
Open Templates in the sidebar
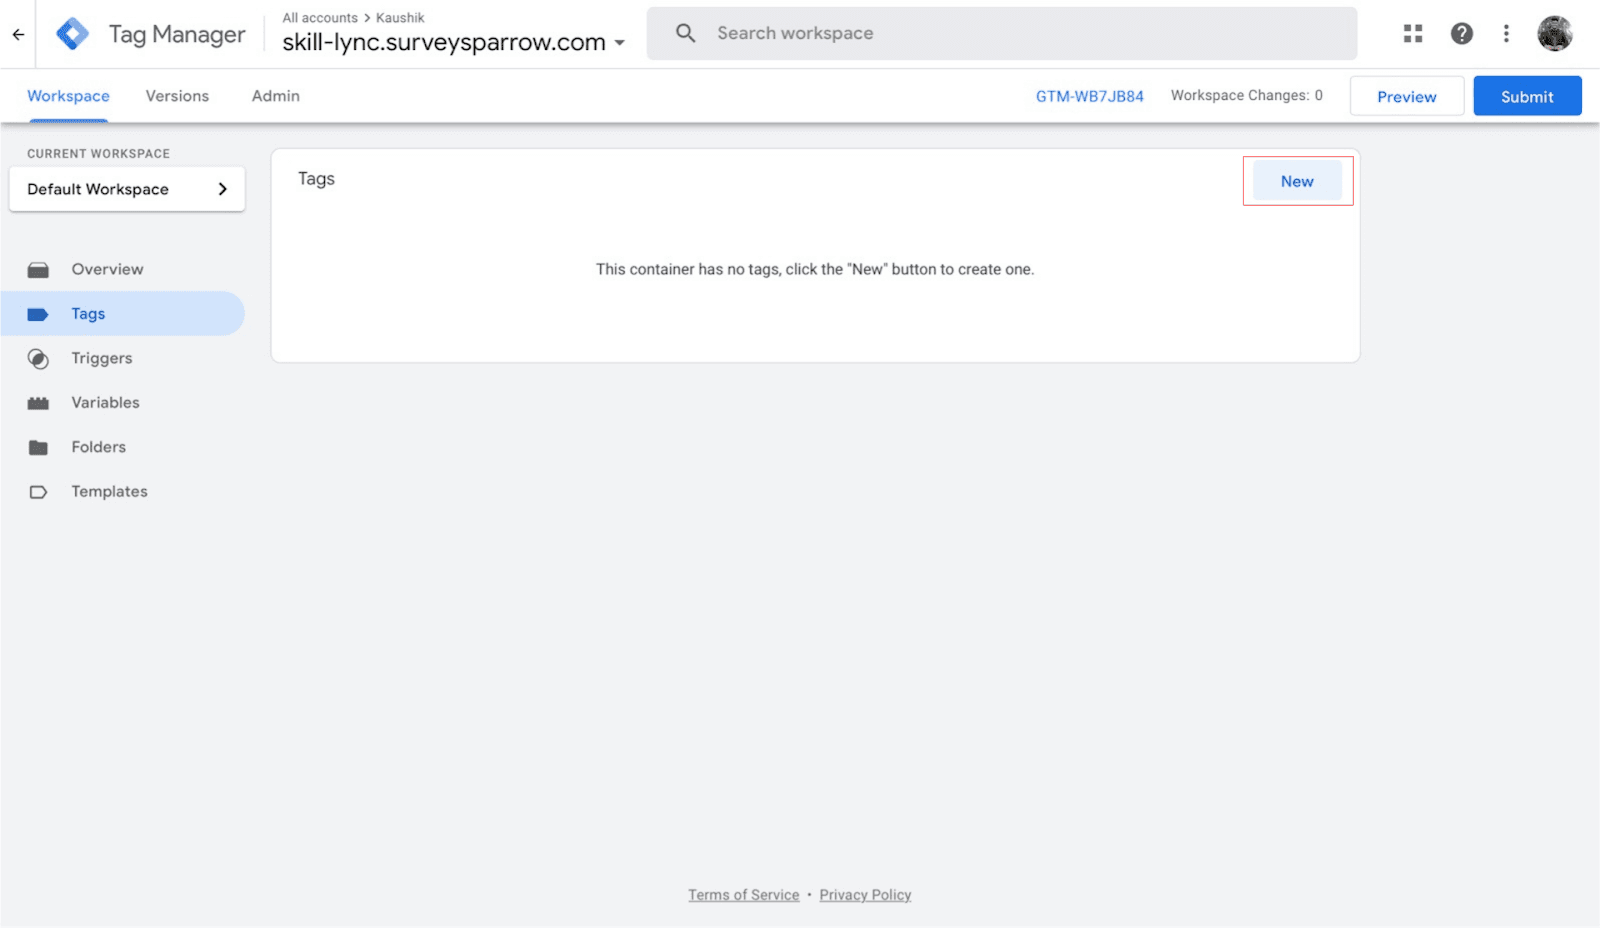[109, 491]
